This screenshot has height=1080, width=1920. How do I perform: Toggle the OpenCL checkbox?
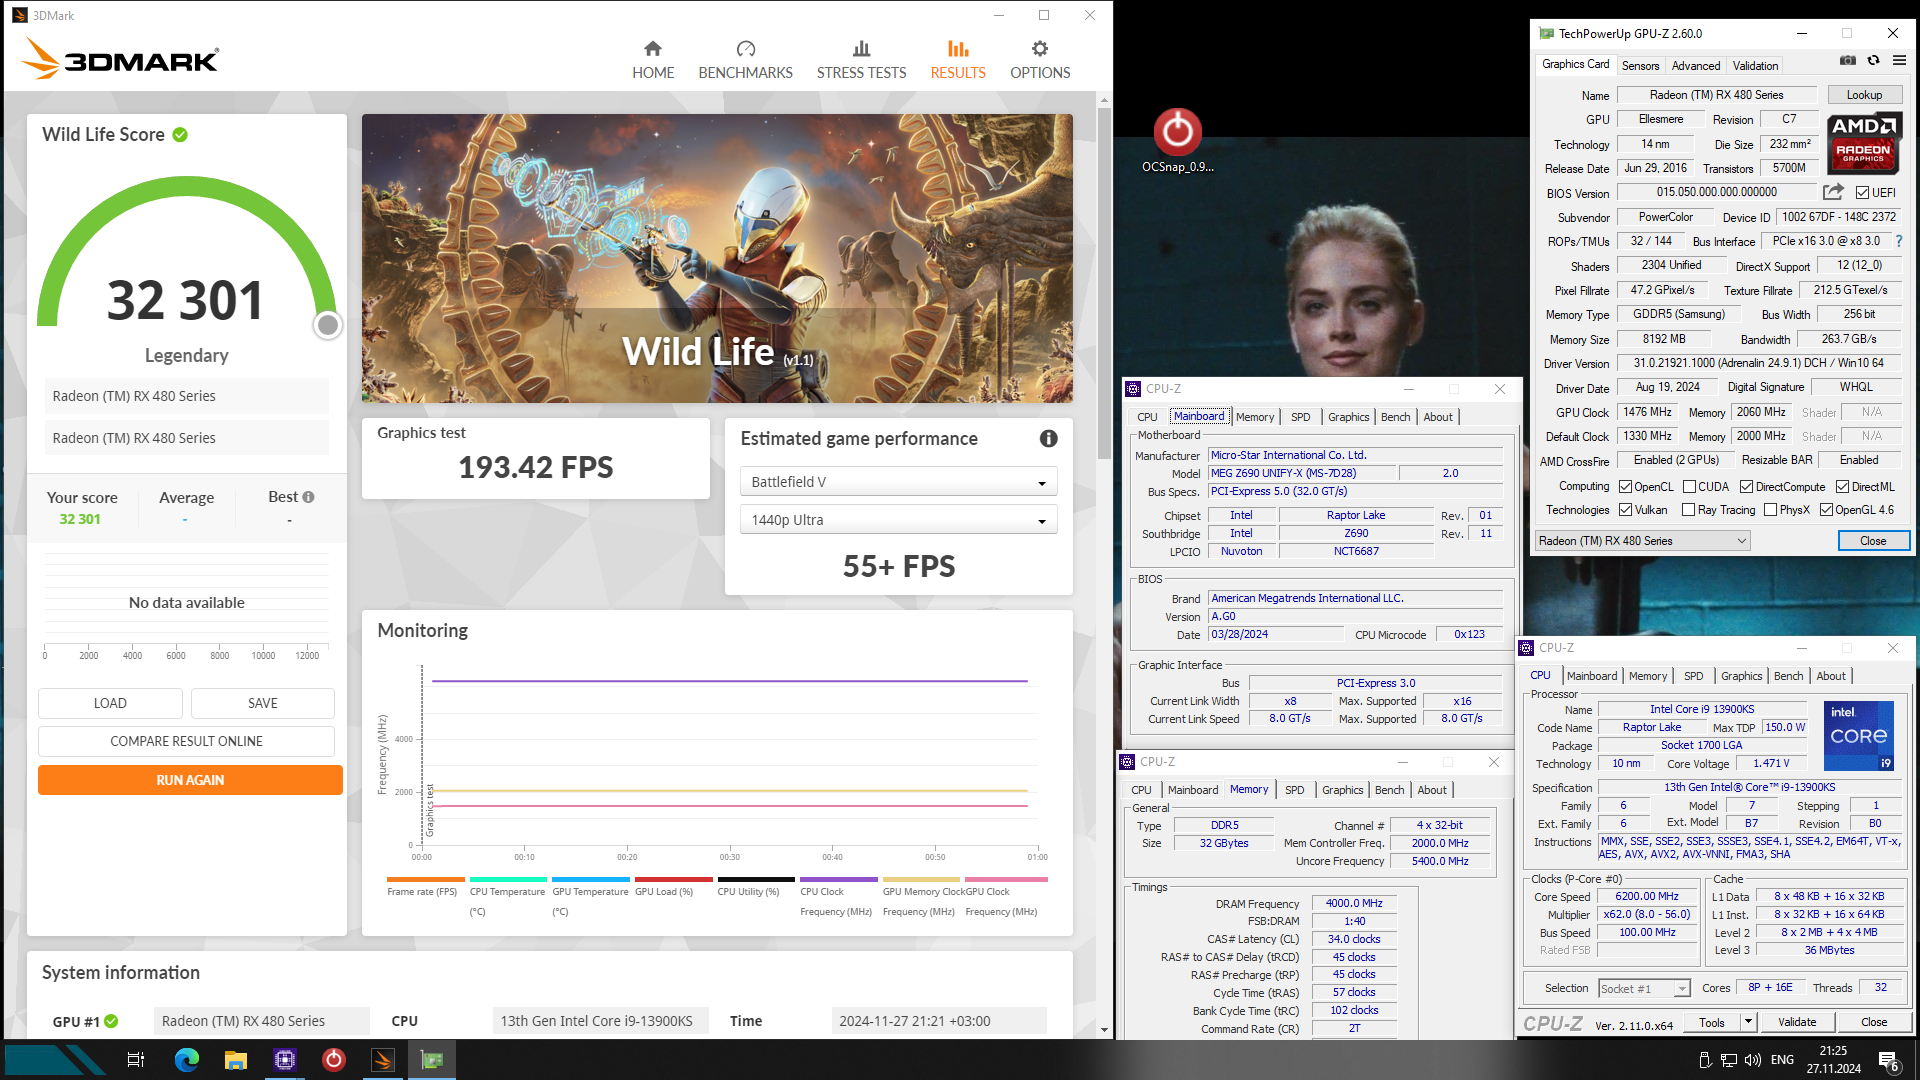coord(1626,487)
